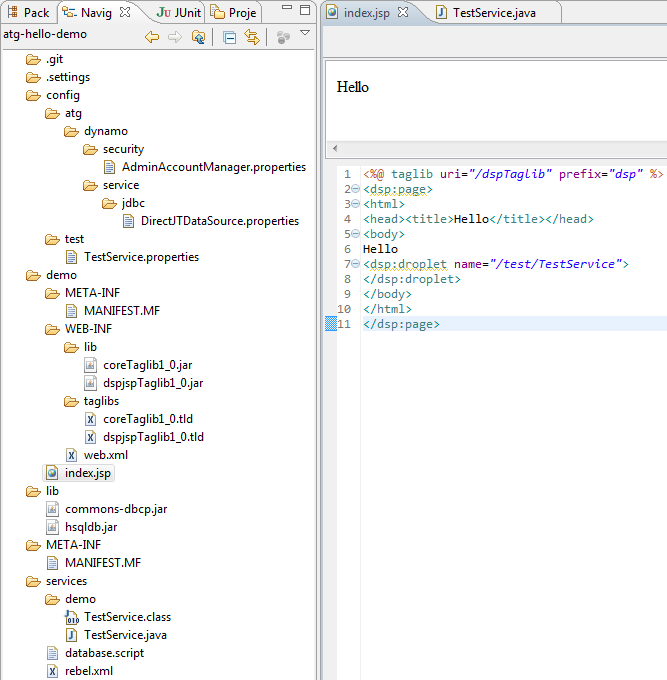Click the Hello text in preview pane
The width and height of the screenshot is (667, 680).
tap(353, 87)
